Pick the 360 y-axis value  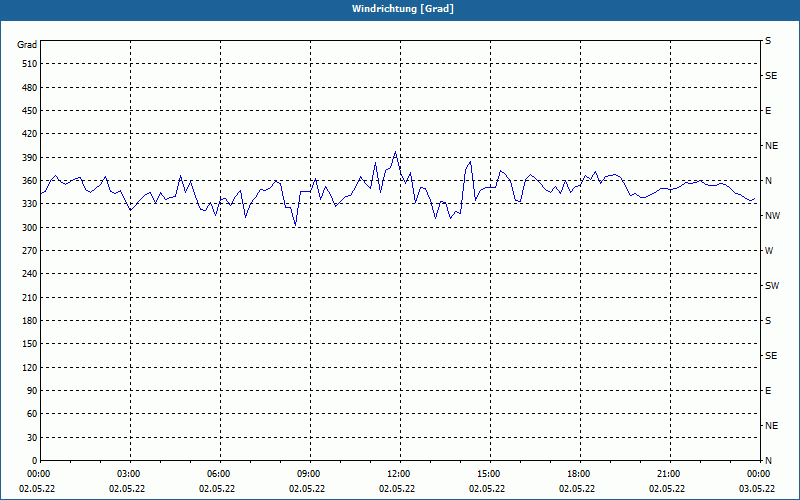(x=30, y=181)
